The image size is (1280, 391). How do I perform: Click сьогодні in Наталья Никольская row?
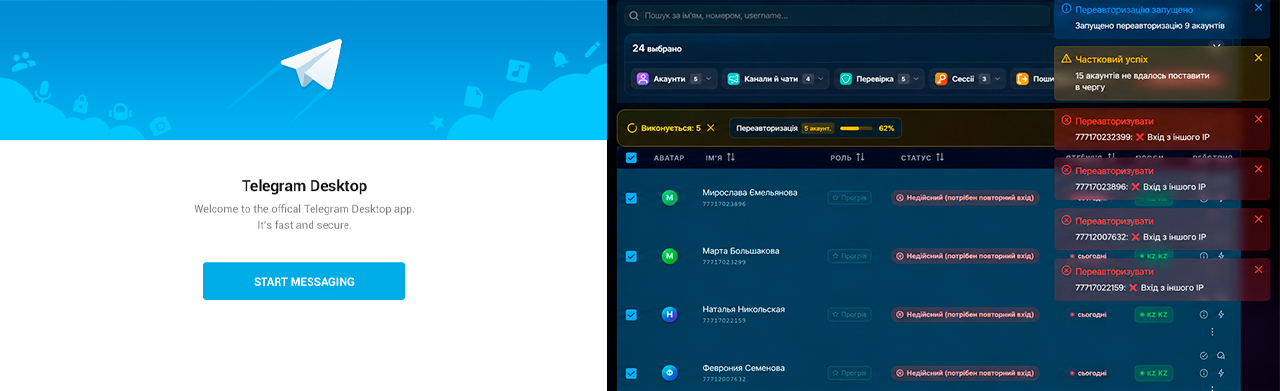1088,315
